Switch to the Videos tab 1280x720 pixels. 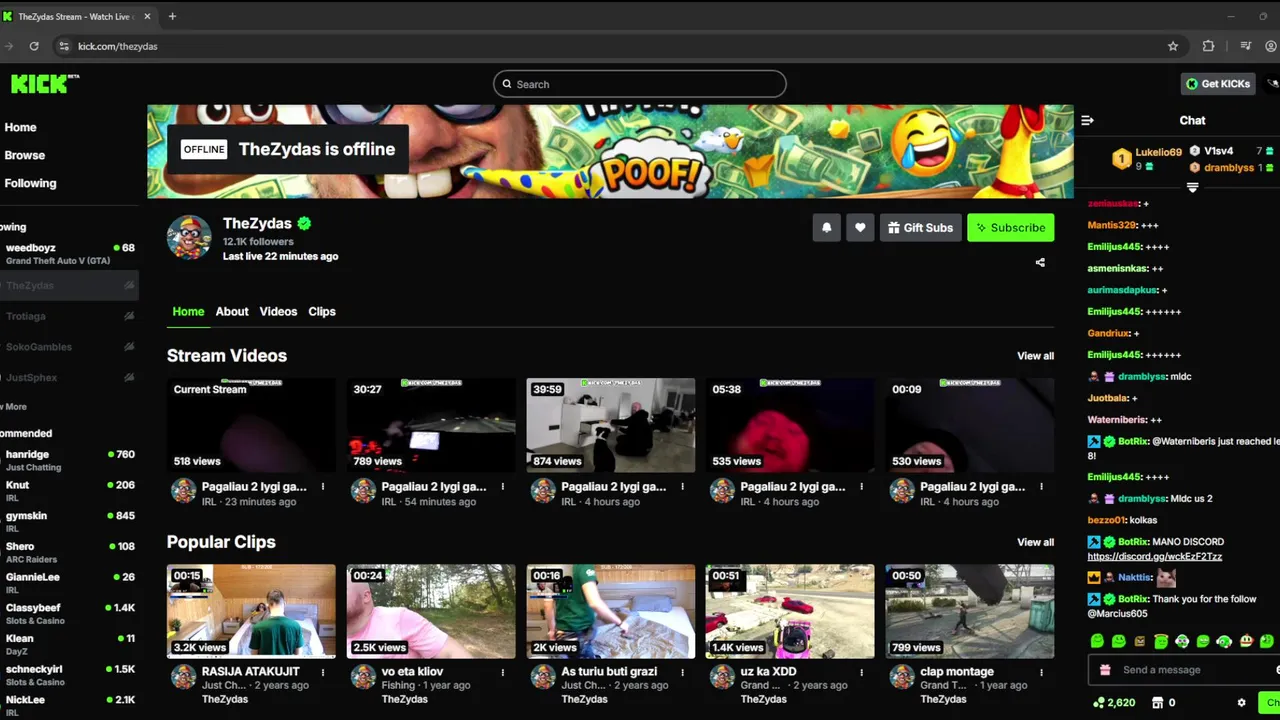278,312
